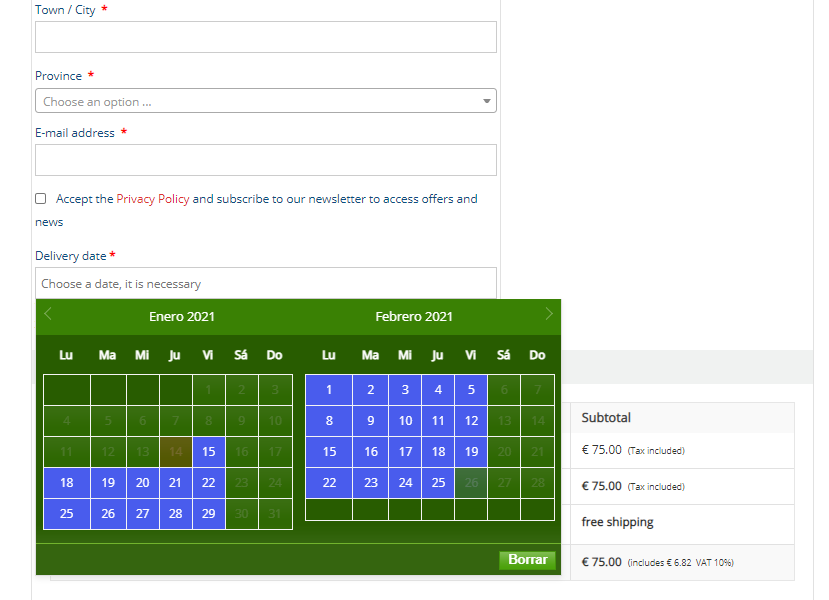This screenshot has height=600, width=829.
Task: Select January 20 in the calendar
Action: click(x=143, y=483)
